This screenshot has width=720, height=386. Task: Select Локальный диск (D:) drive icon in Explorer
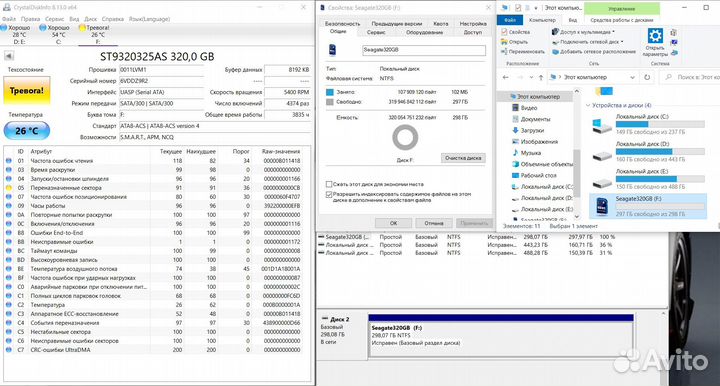pyautogui.click(x=601, y=156)
